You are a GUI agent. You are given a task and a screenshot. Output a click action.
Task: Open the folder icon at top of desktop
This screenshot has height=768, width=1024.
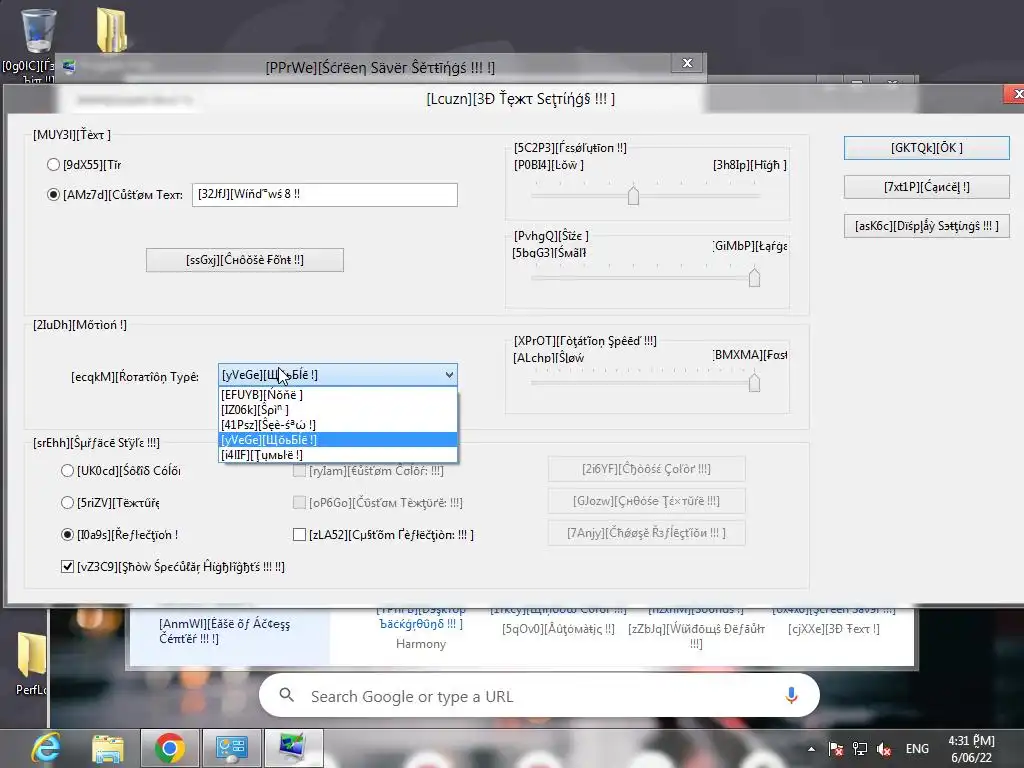(x=112, y=29)
